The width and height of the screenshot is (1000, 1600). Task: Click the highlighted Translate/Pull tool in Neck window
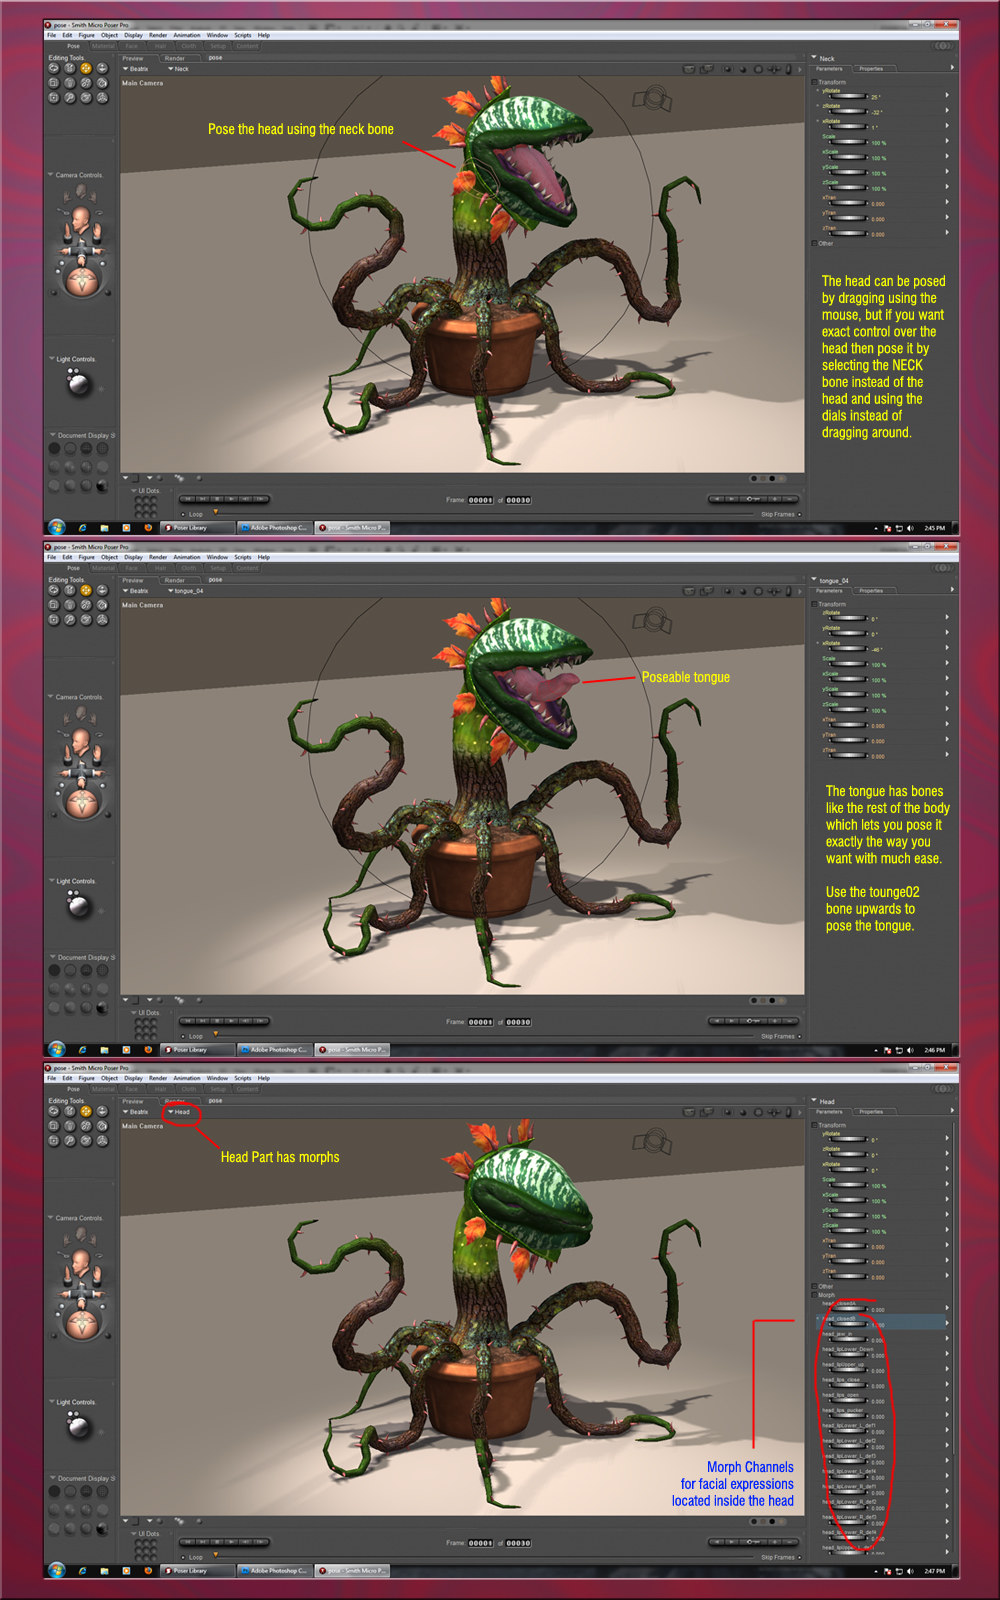pos(86,68)
